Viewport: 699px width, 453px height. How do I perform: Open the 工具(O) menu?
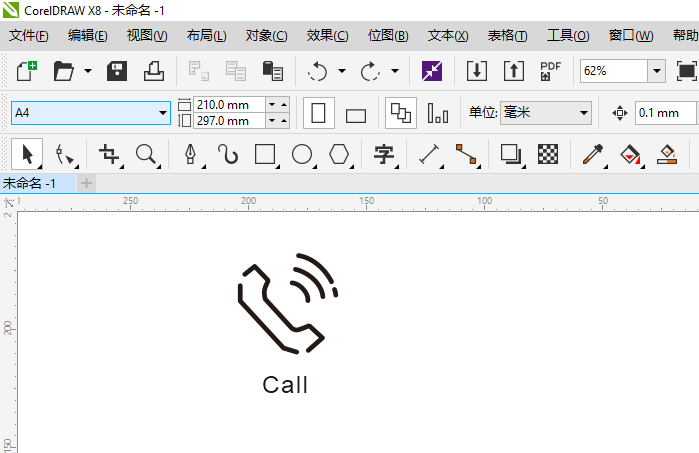tap(568, 35)
